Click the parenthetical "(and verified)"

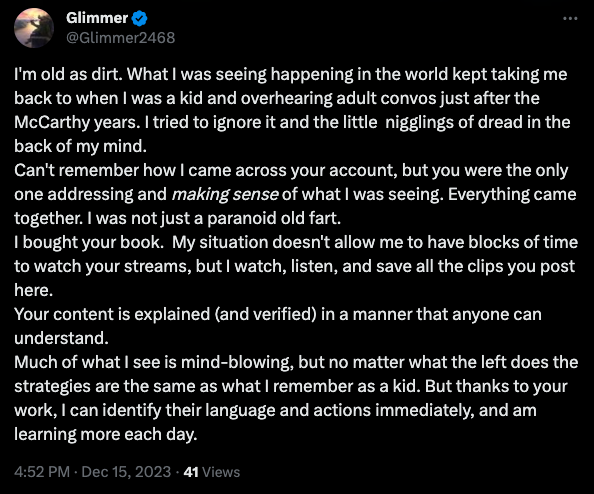click(x=265, y=314)
